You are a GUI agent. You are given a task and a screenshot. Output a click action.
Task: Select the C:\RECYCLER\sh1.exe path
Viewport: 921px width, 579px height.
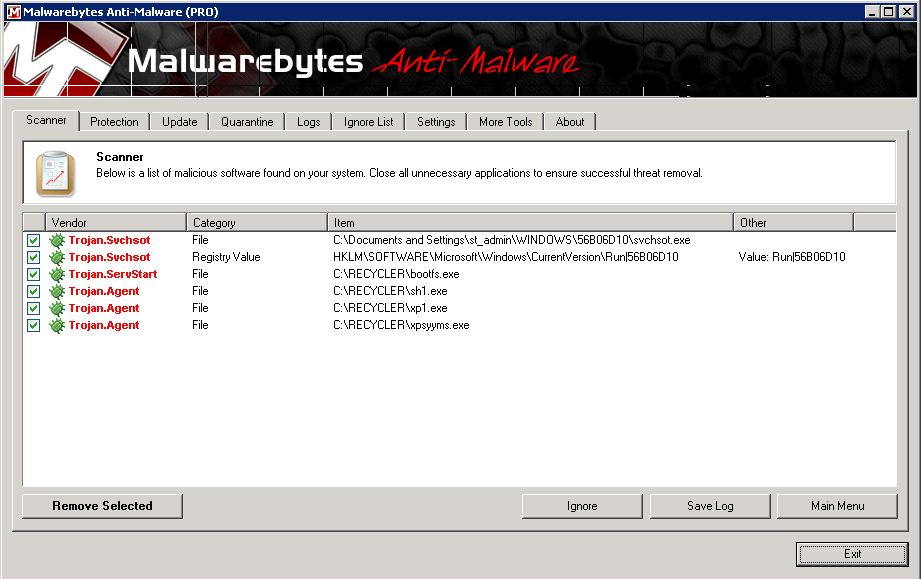click(391, 291)
